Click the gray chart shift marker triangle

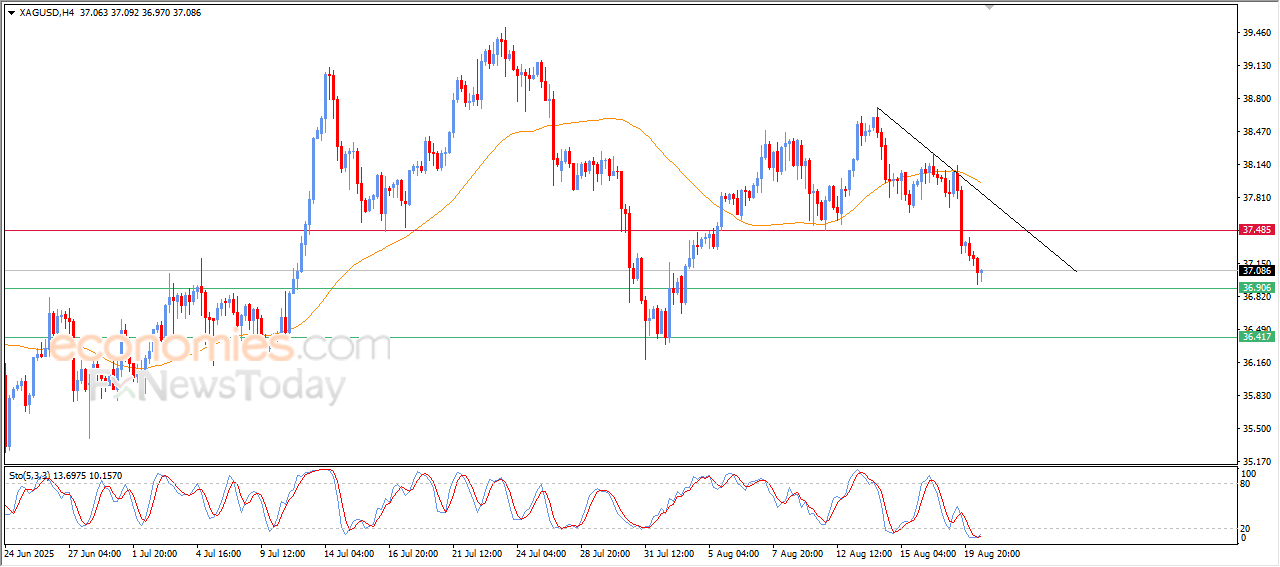coord(990,7)
